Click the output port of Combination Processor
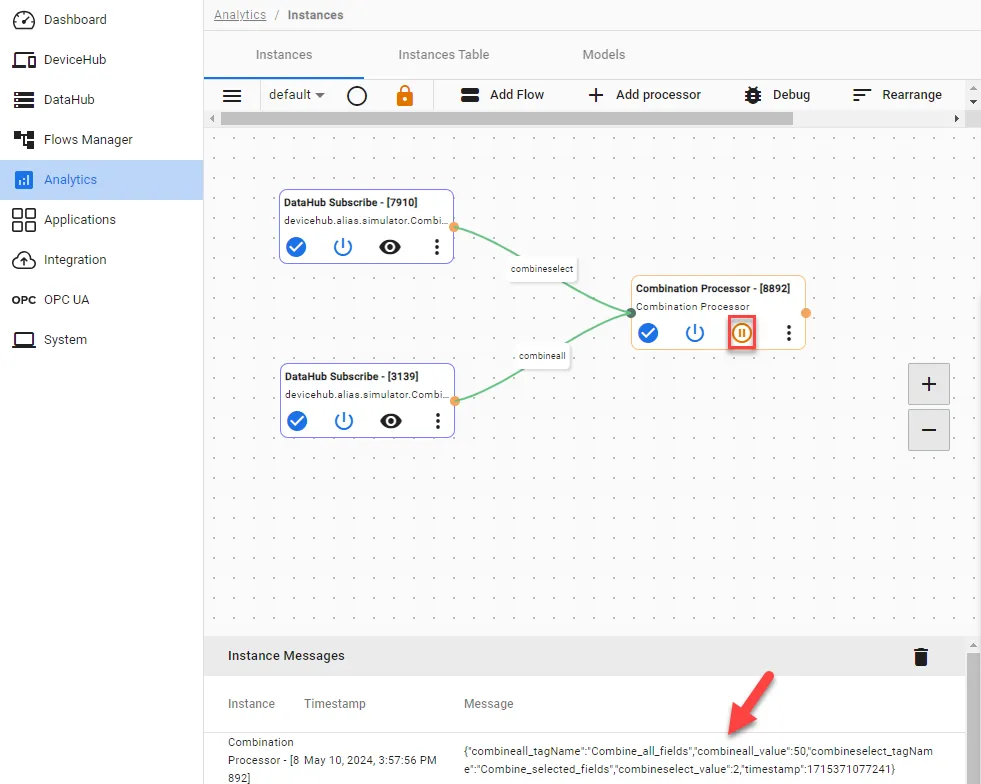 click(806, 313)
